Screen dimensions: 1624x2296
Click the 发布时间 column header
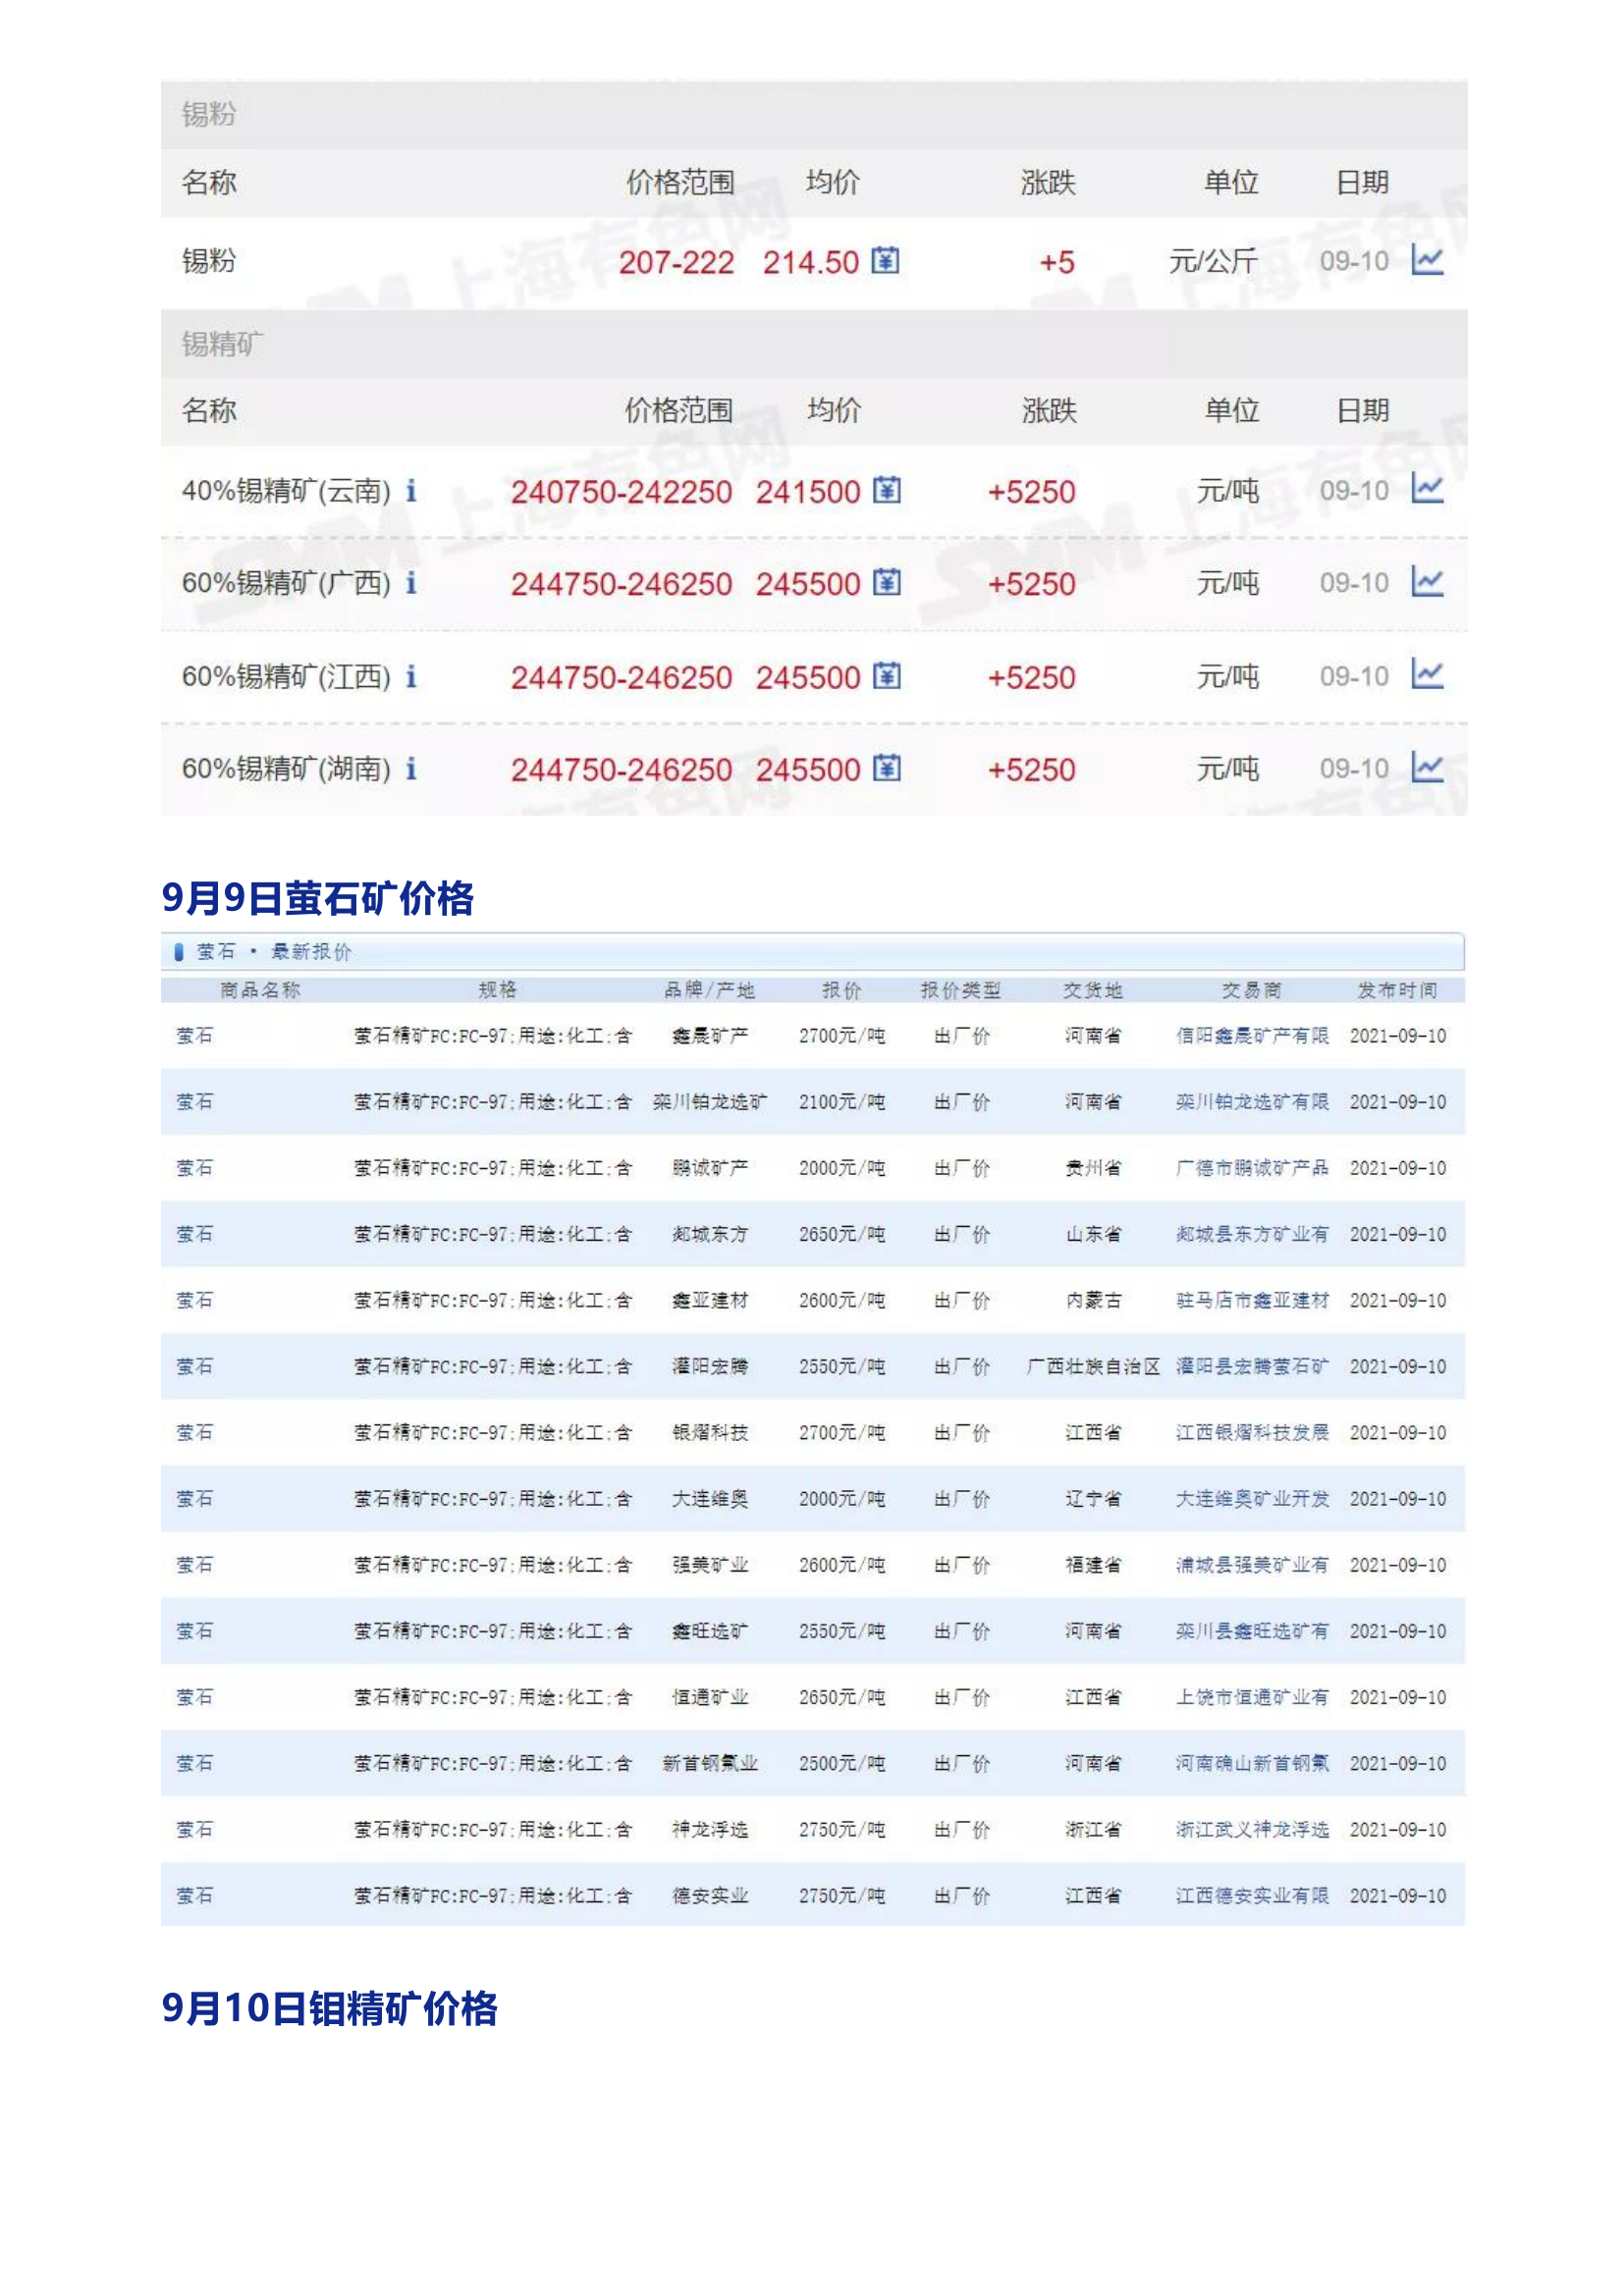click(1396, 990)
